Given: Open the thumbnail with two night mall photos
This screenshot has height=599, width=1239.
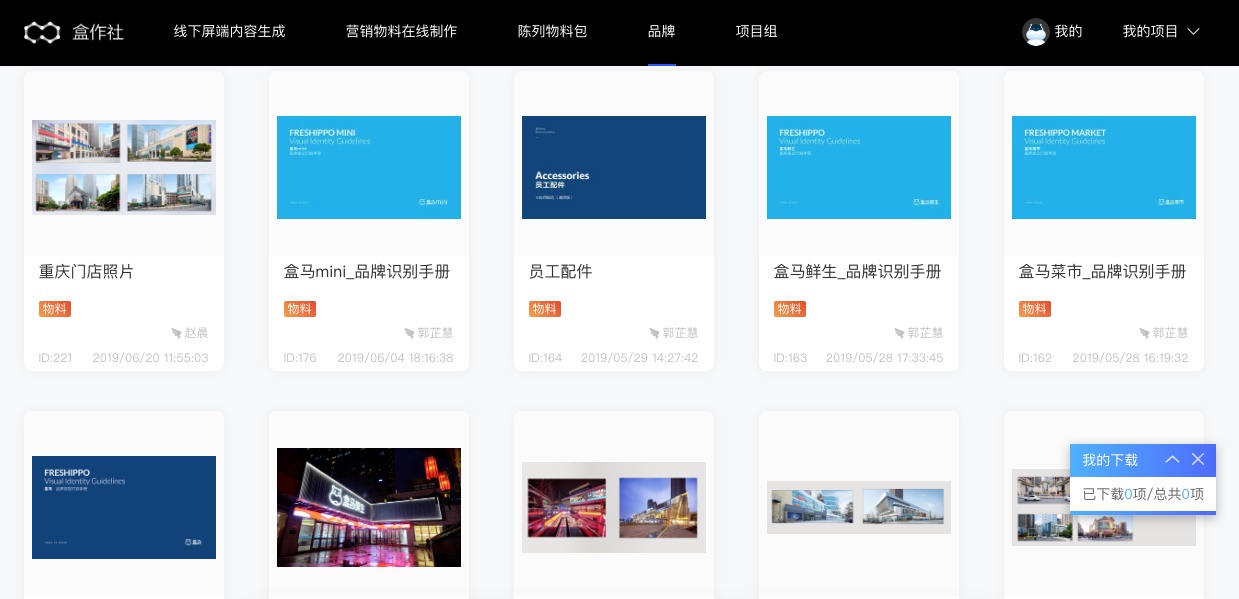Looking at the screenshot, I should point(614,507).
